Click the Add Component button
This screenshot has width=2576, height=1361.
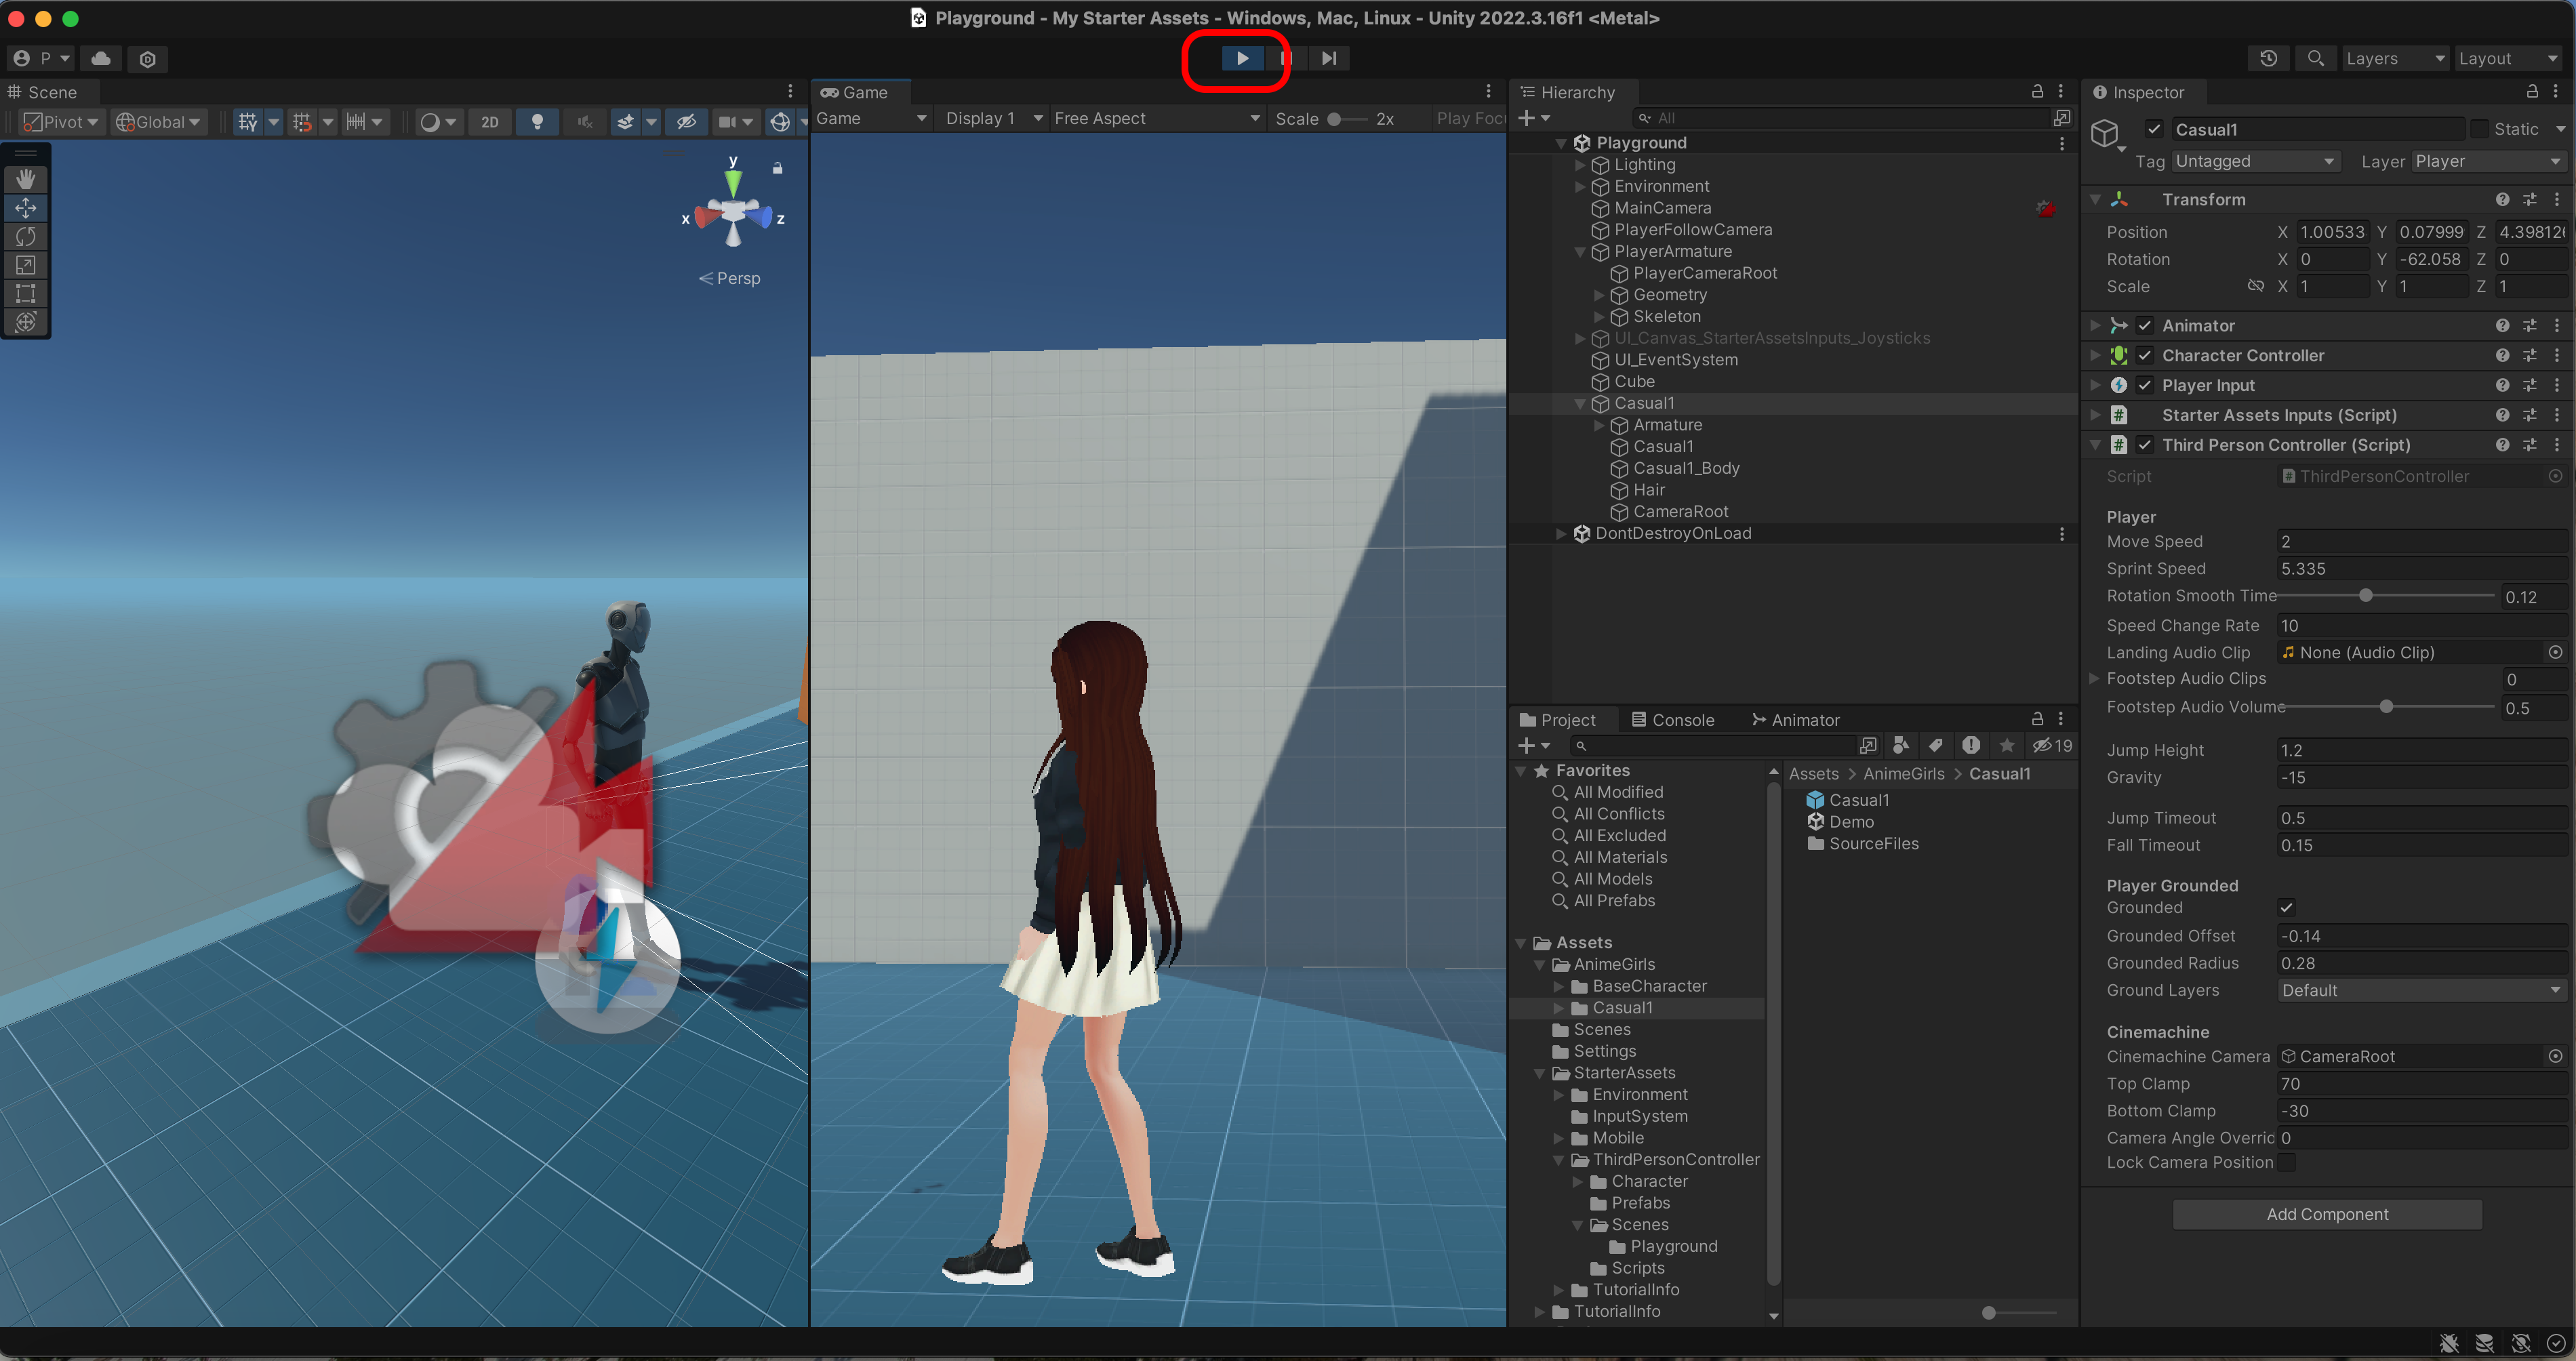coord(2326,1214)
